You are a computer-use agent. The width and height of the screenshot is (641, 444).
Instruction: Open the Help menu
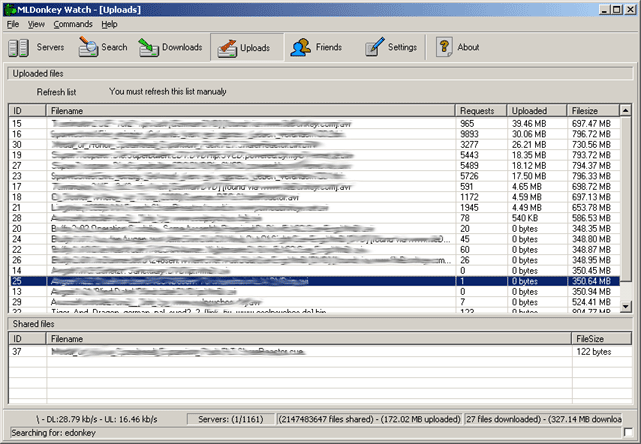[109, 23]
